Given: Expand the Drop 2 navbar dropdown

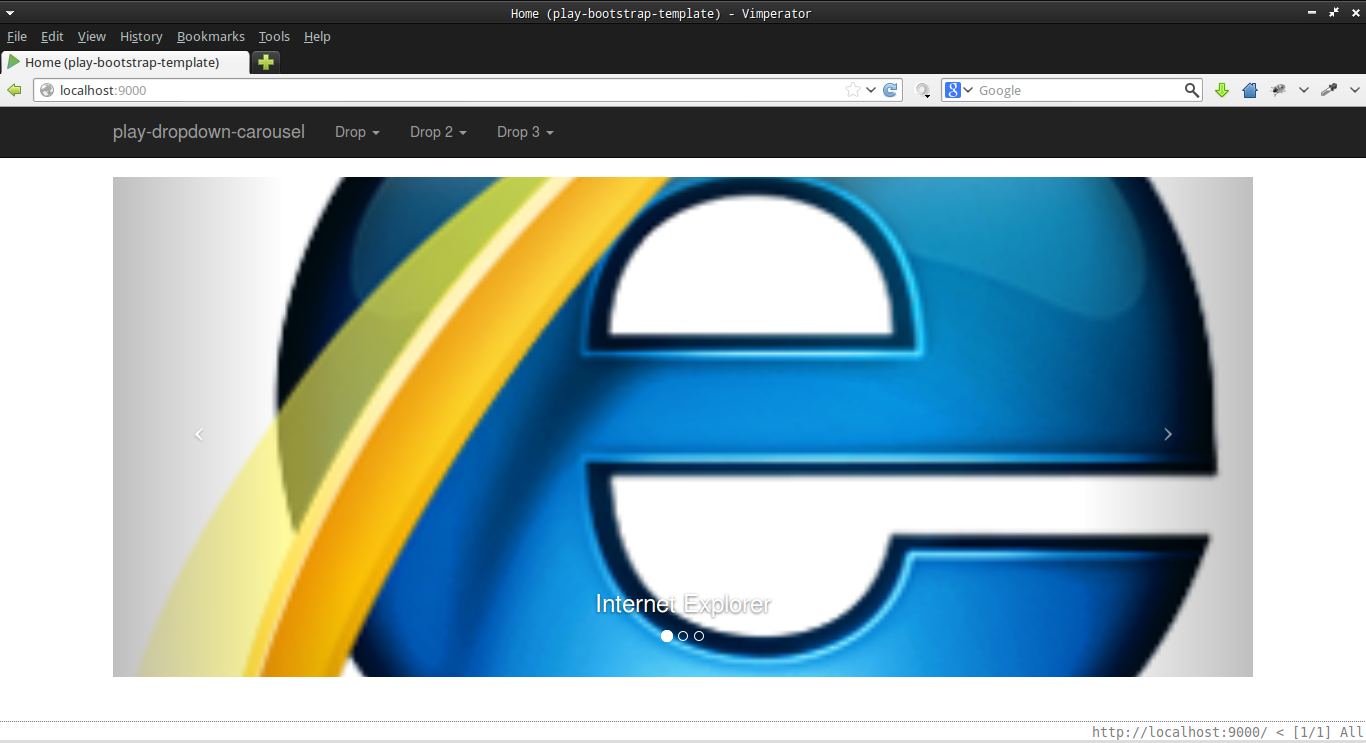Looking at the screenshot, I should [x=438, y=132].
